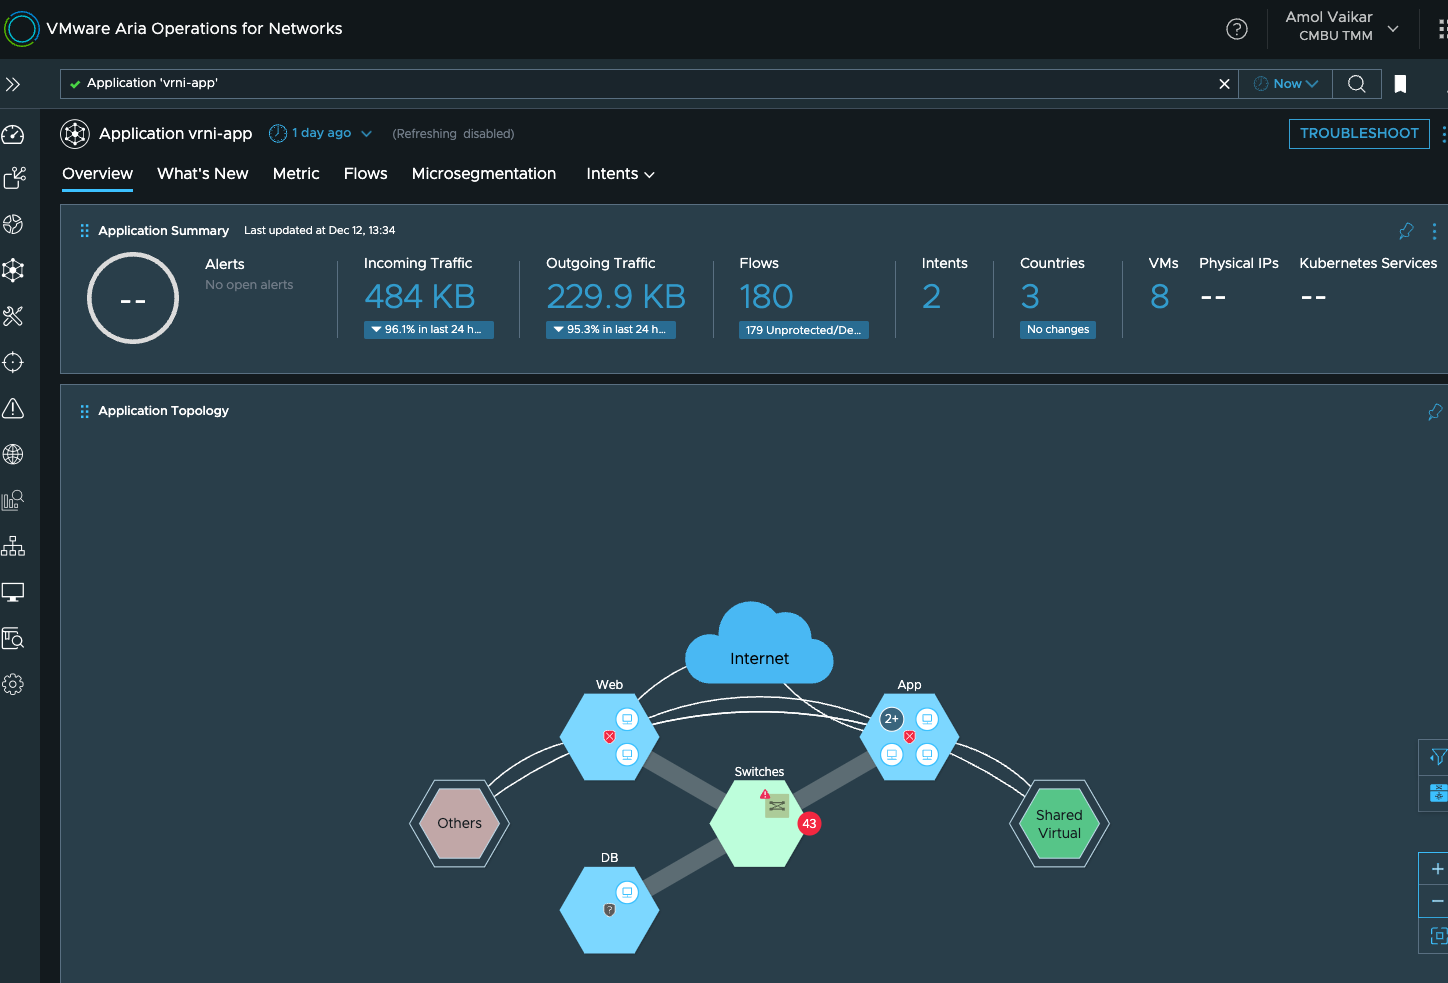The height and width of the screenshot is (983, 1448).
Task: Open the globe network sidebar icon
Action: coord(13,454)
